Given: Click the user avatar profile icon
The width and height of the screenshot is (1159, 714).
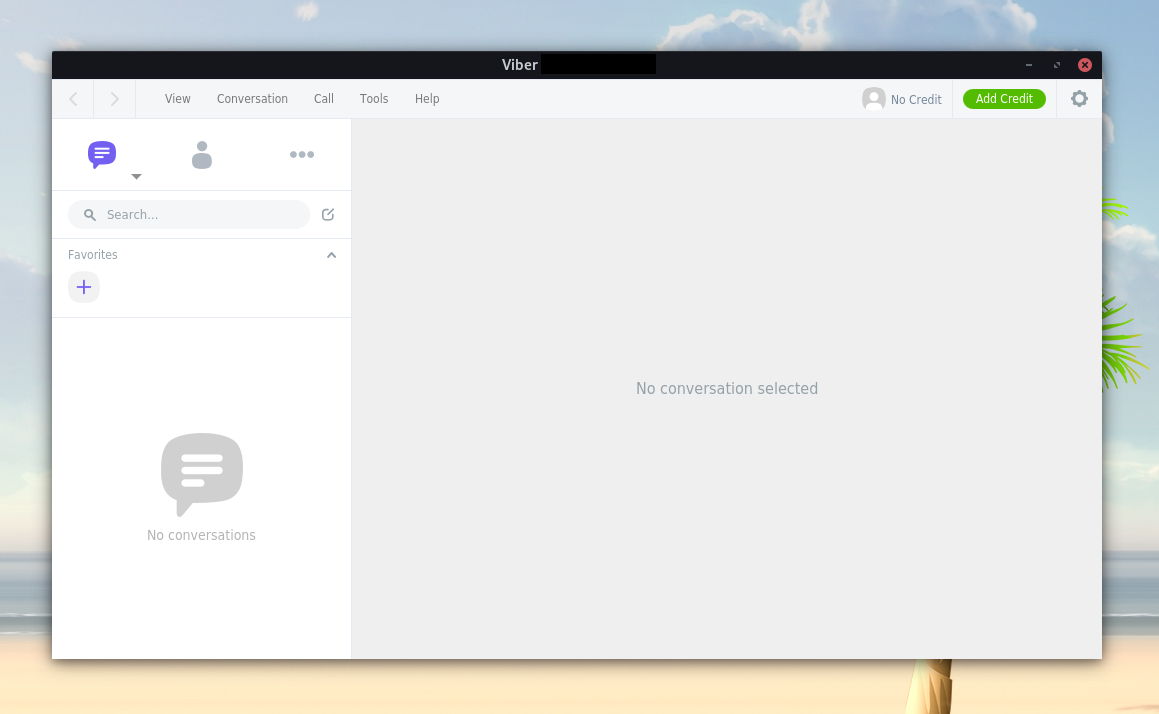Looking at the screenshot, I should (873, 99).
